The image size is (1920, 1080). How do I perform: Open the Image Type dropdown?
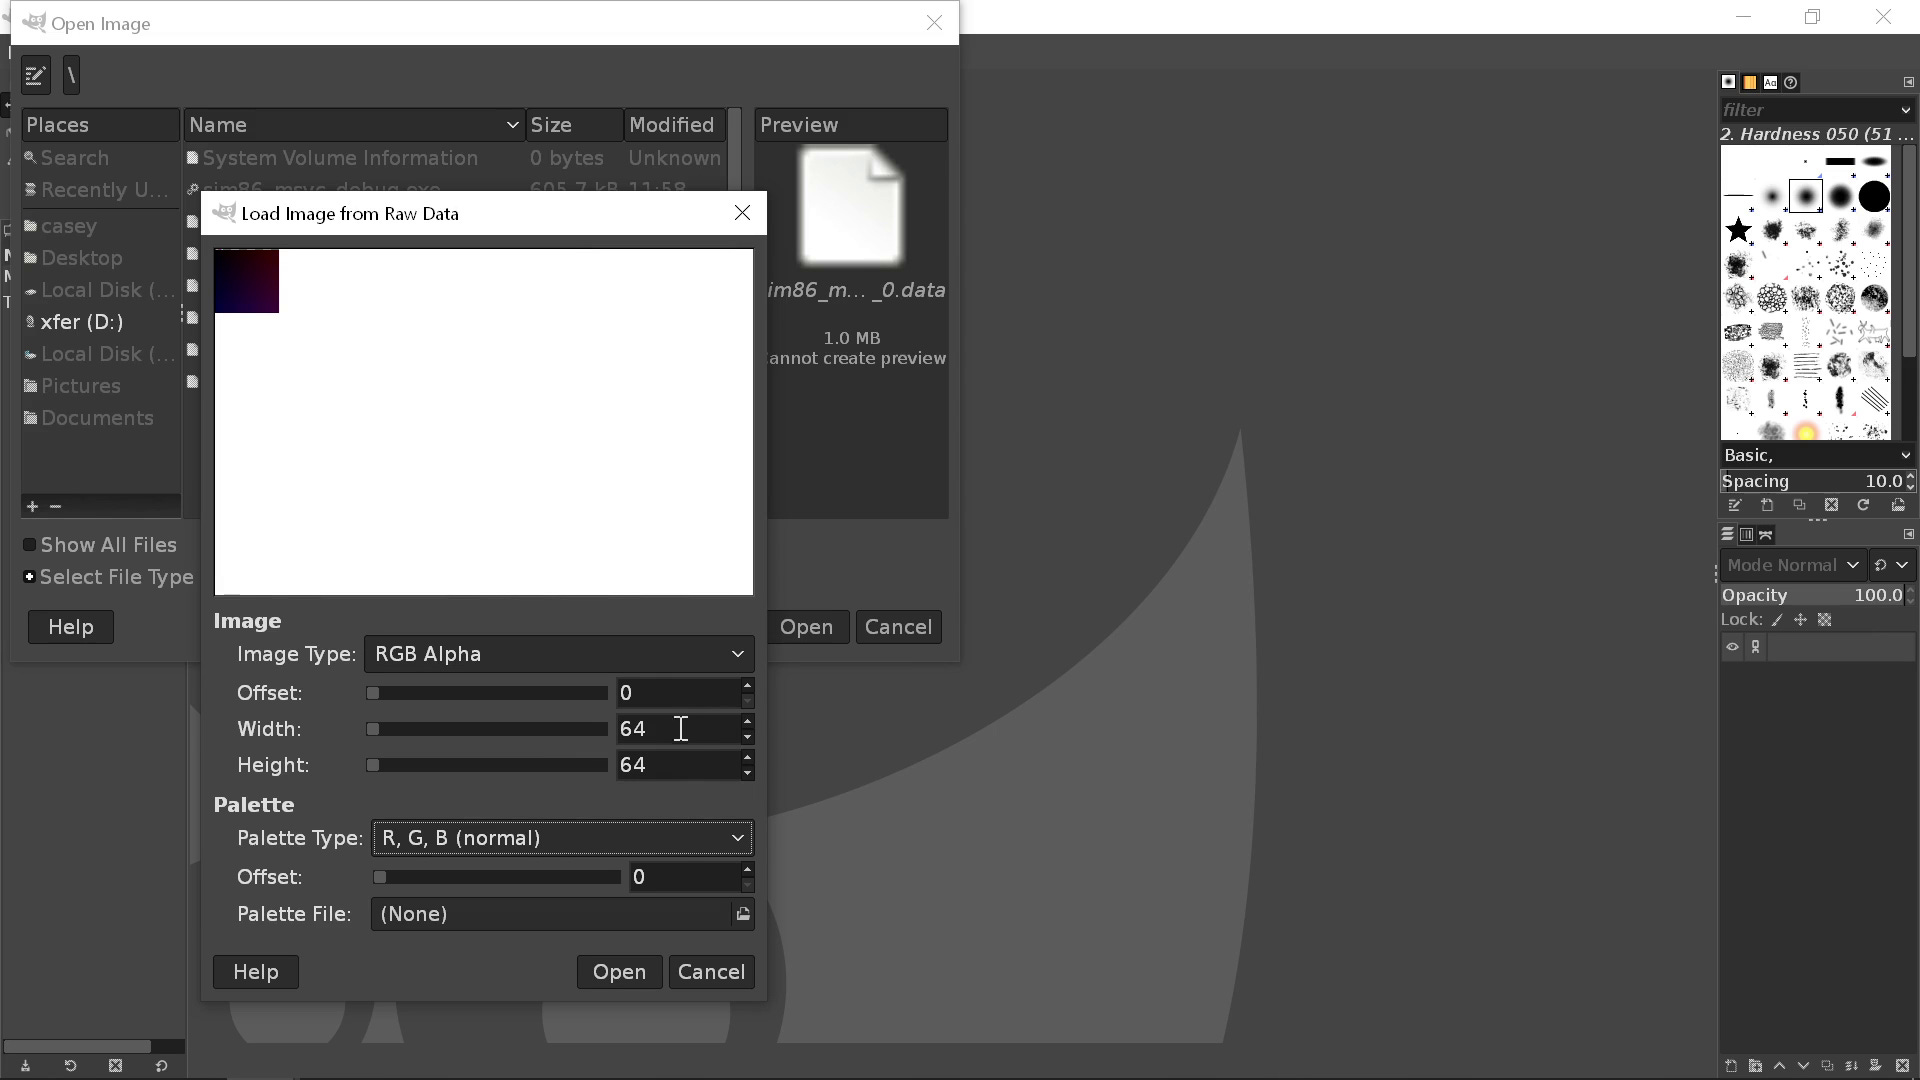pos(558,653)
